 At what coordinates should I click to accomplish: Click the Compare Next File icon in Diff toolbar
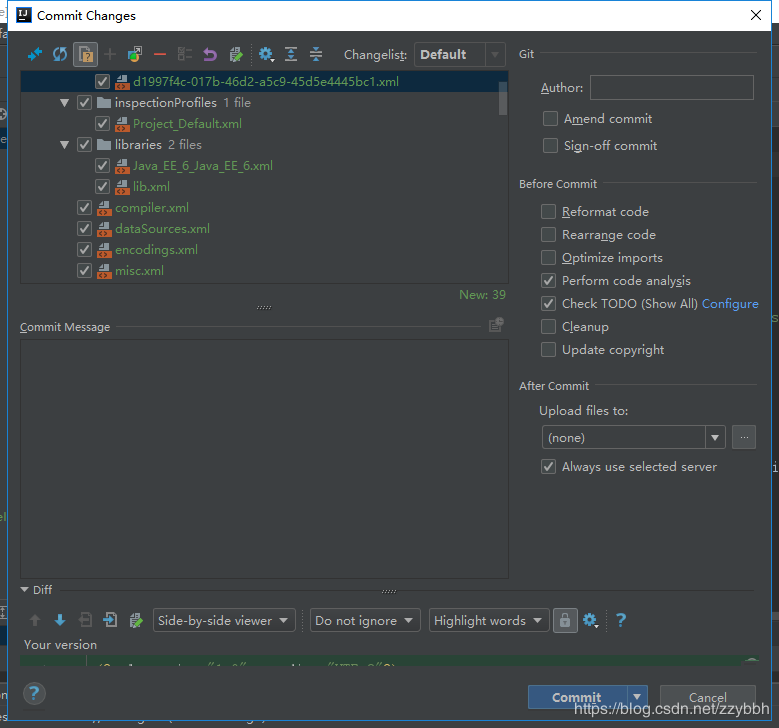pos(110,620)
